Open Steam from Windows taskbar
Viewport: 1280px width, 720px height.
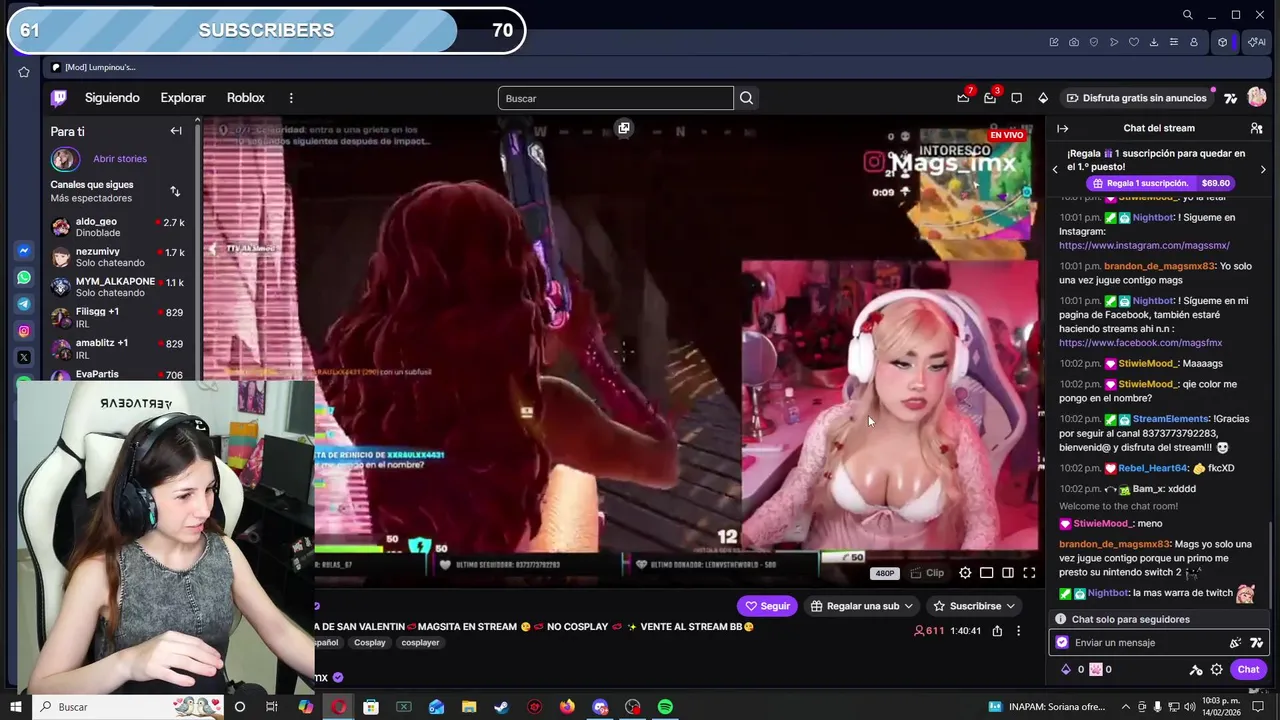pyautogui.click(x=501, y=707)
